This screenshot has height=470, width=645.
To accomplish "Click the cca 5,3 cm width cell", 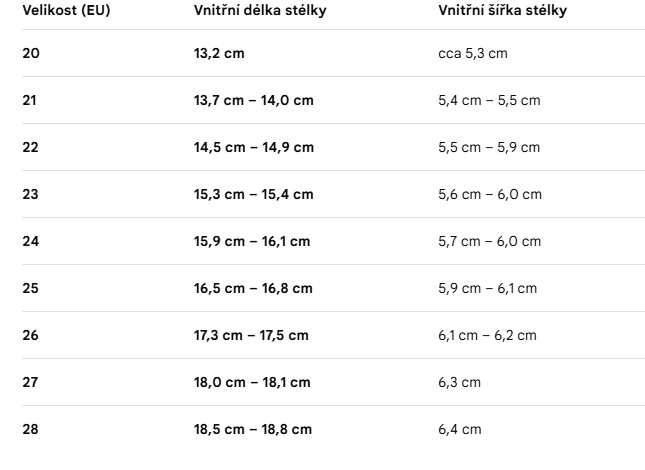I will (473, 53).
